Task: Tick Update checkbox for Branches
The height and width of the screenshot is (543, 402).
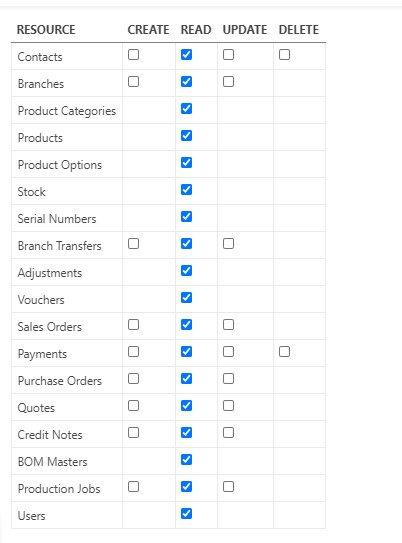Action: point(228,82)
